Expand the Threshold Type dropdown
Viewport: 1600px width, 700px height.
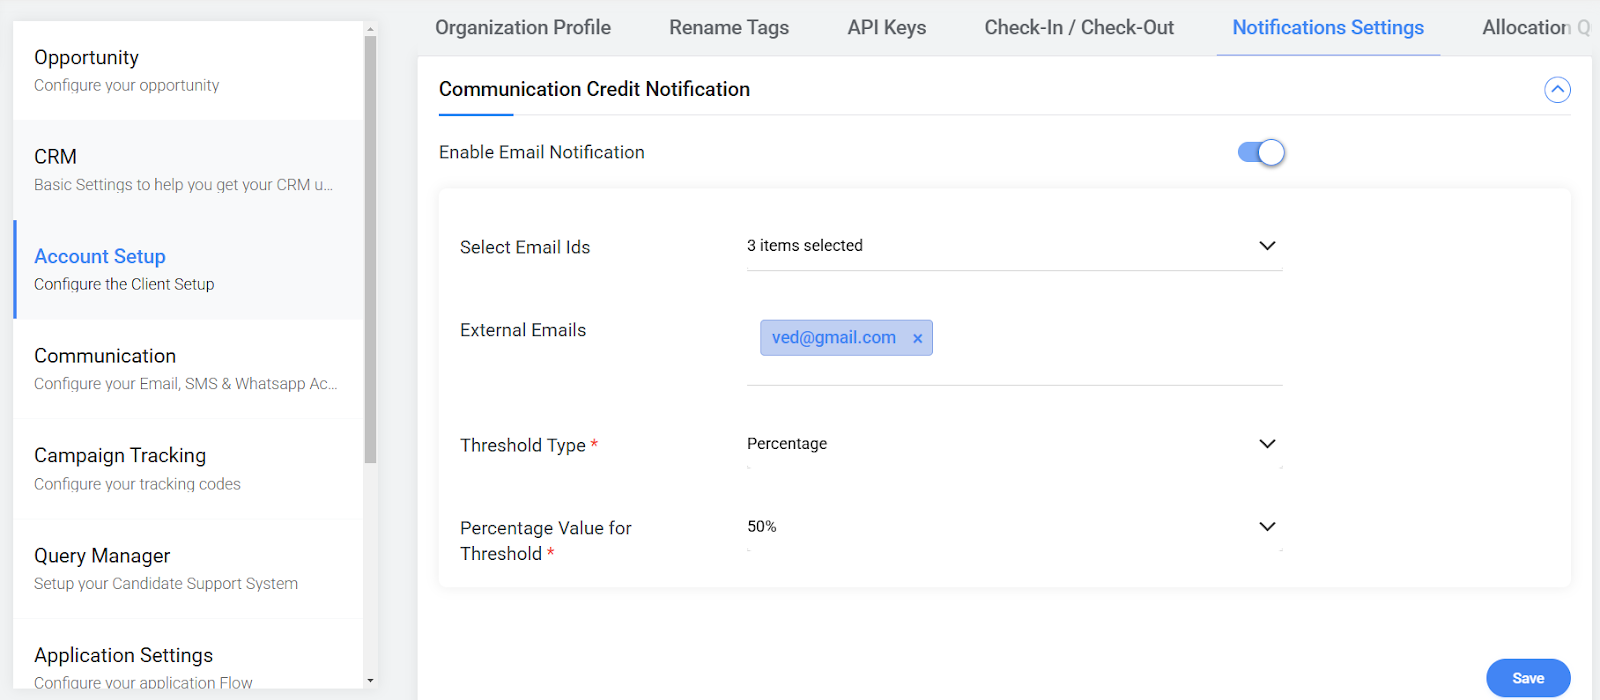(1014, 444)
